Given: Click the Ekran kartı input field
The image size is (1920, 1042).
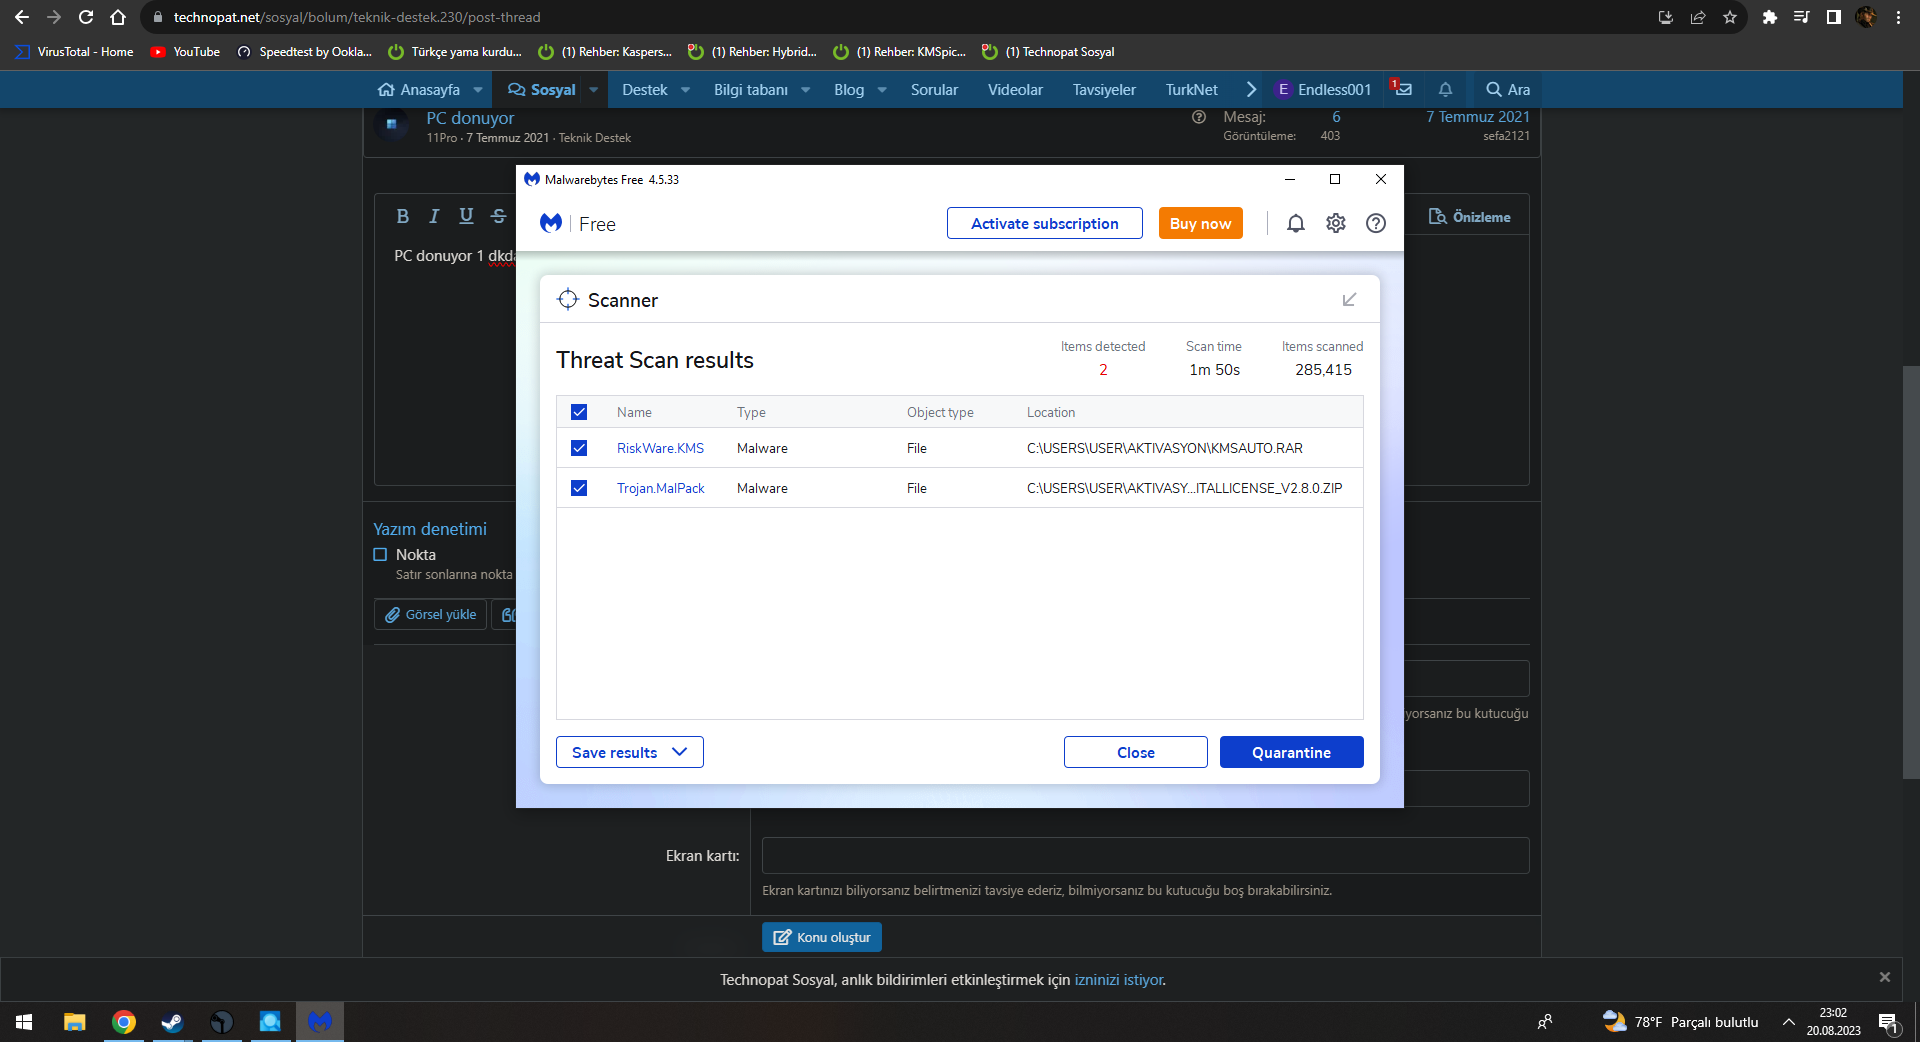Looking at the screenshot, I should [1145, 856].
